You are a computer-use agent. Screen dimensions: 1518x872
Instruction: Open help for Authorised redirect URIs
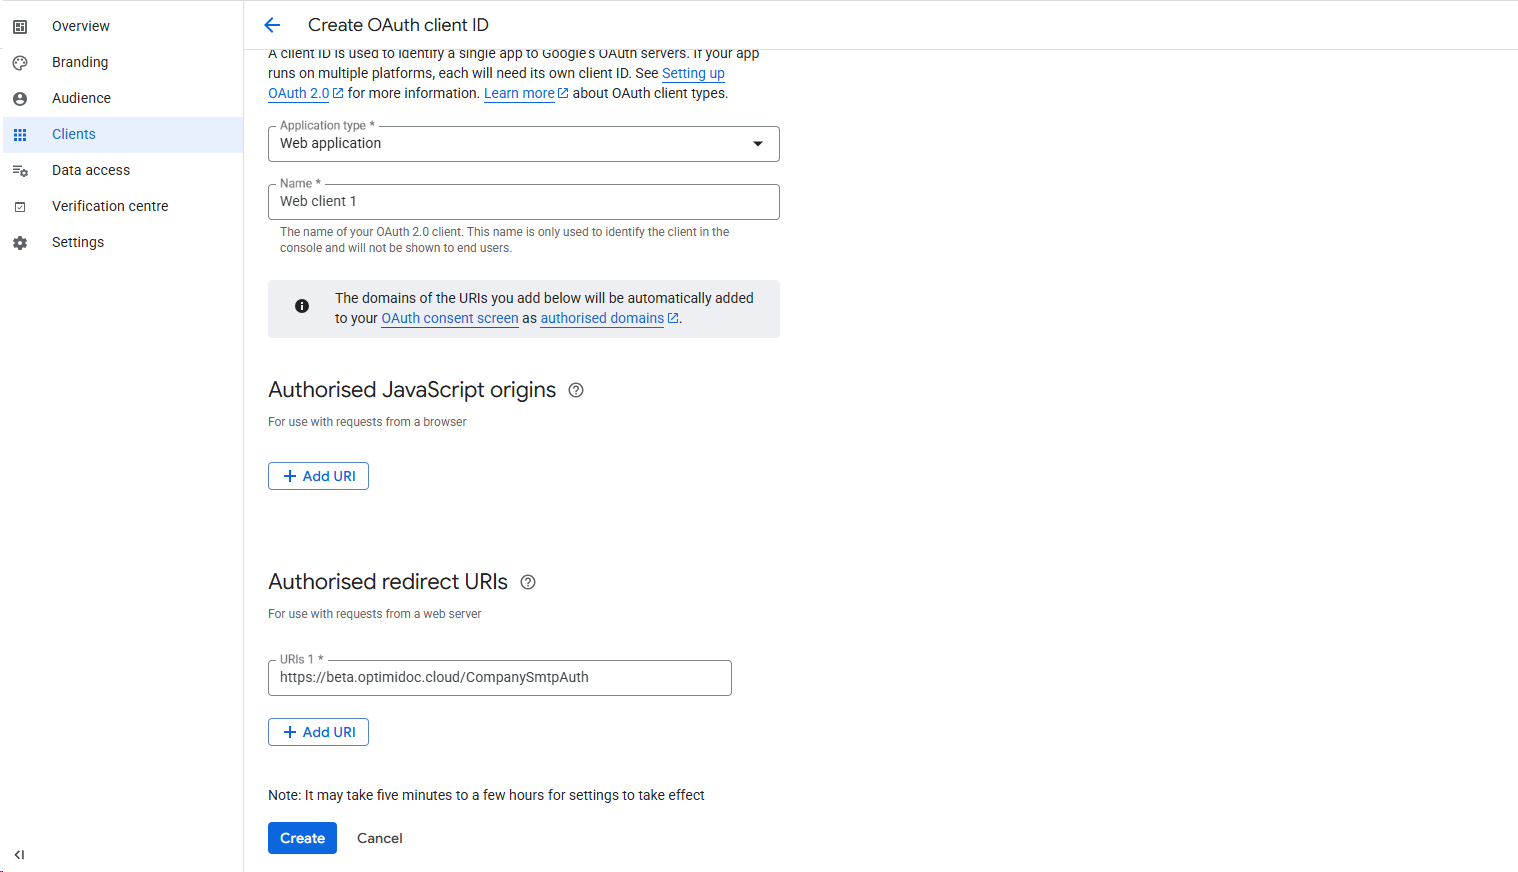pos(528,582)
